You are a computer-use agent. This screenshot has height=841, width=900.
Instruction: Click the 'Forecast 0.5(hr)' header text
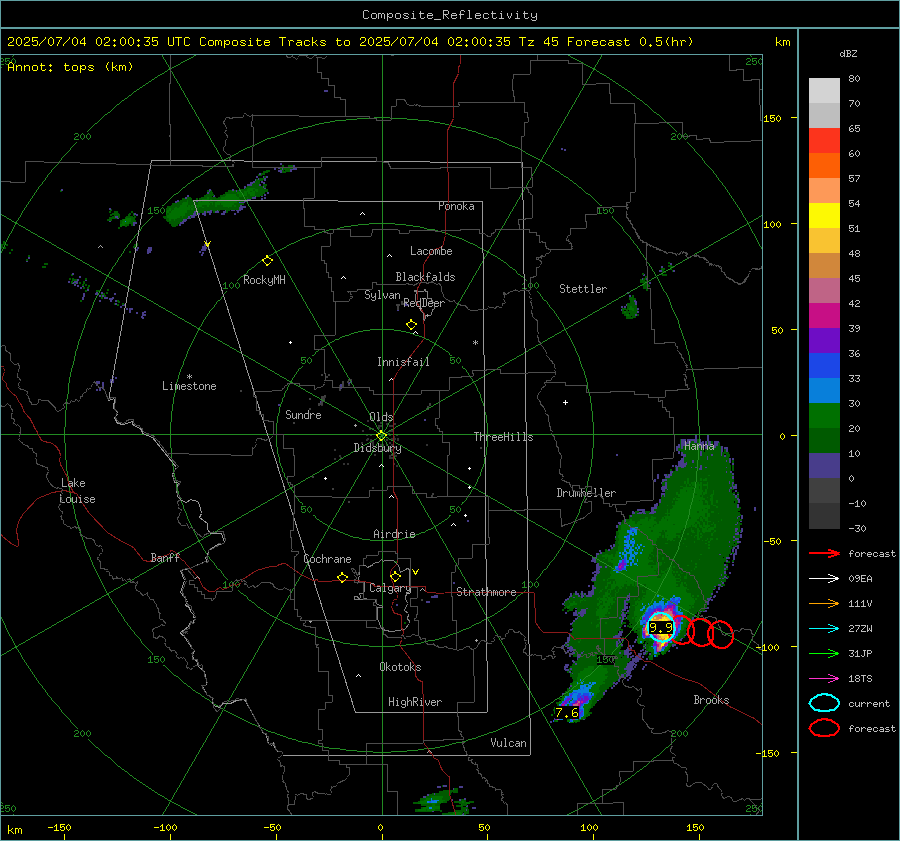click(x=630, y=42)
